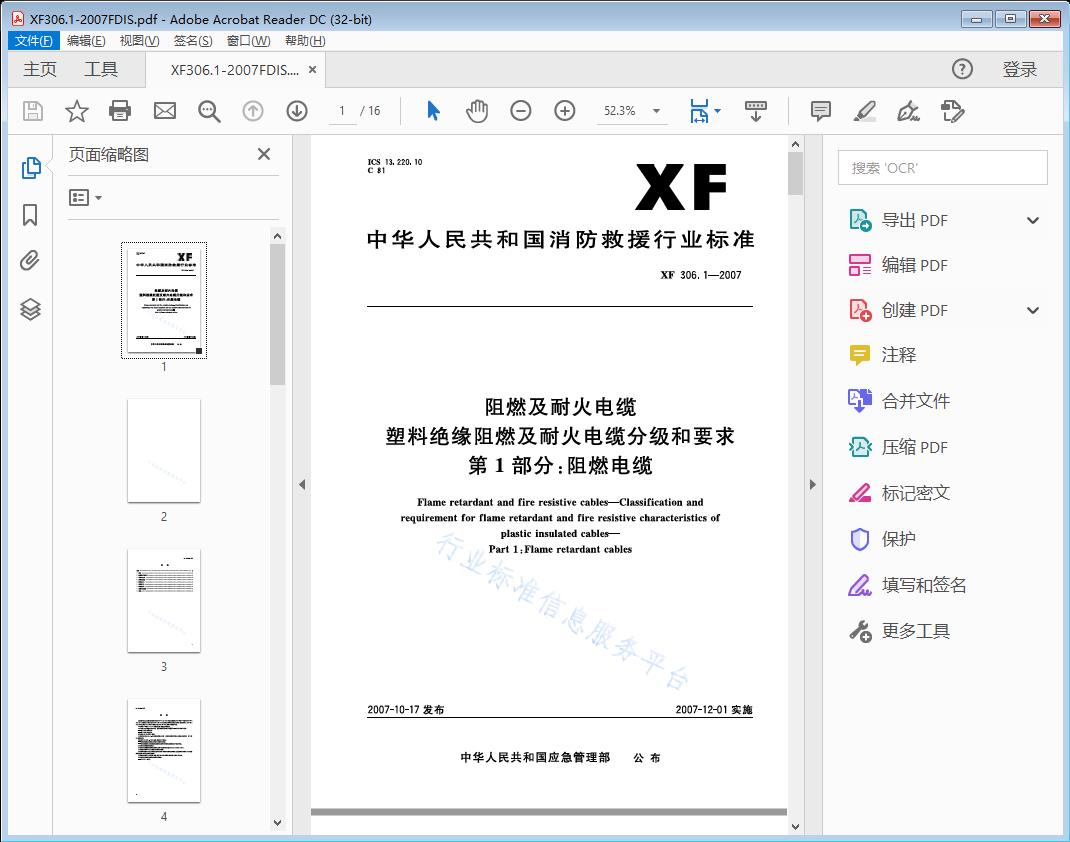Print the current PDF document

[120, 111]
